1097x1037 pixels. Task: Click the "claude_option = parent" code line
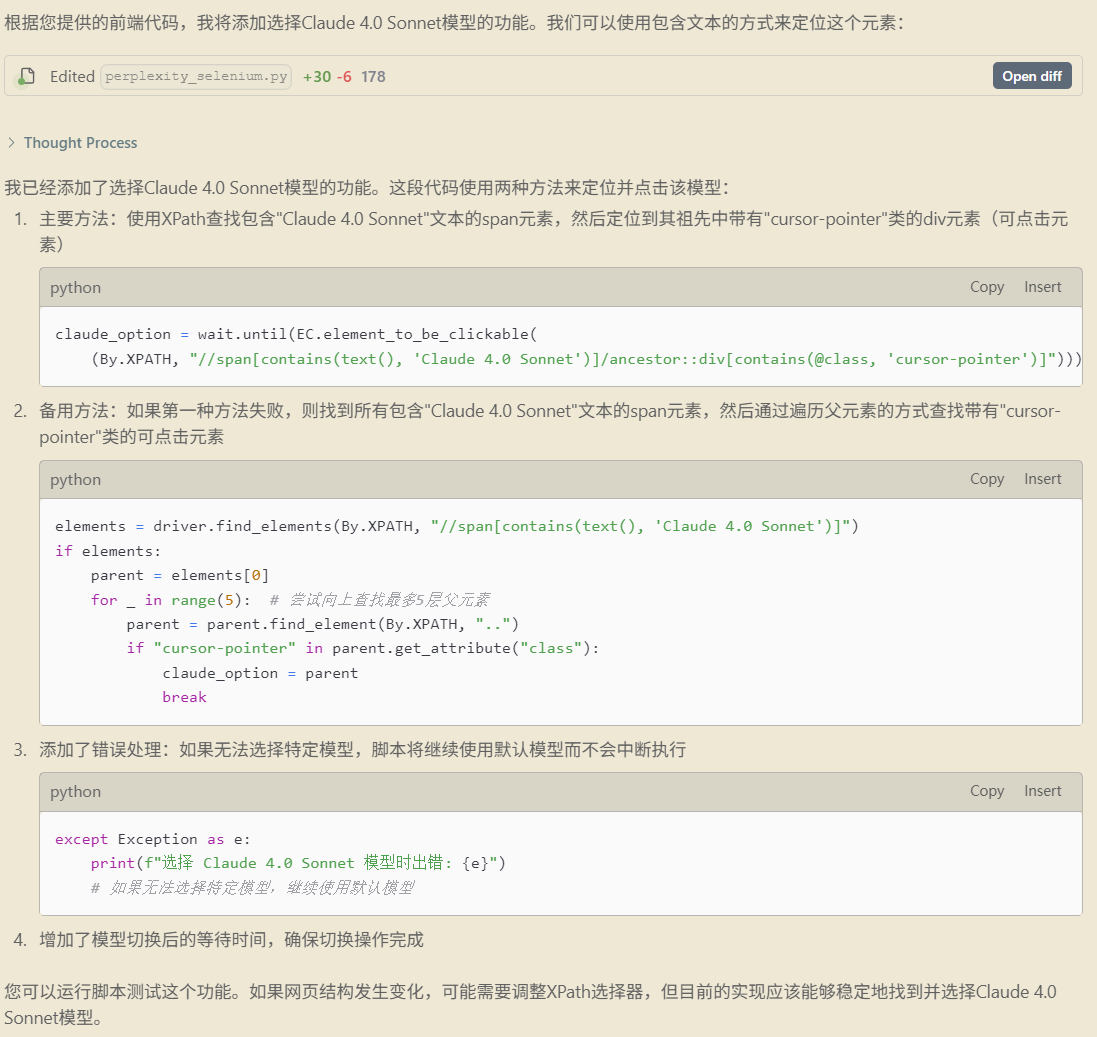tap(260, 673)
